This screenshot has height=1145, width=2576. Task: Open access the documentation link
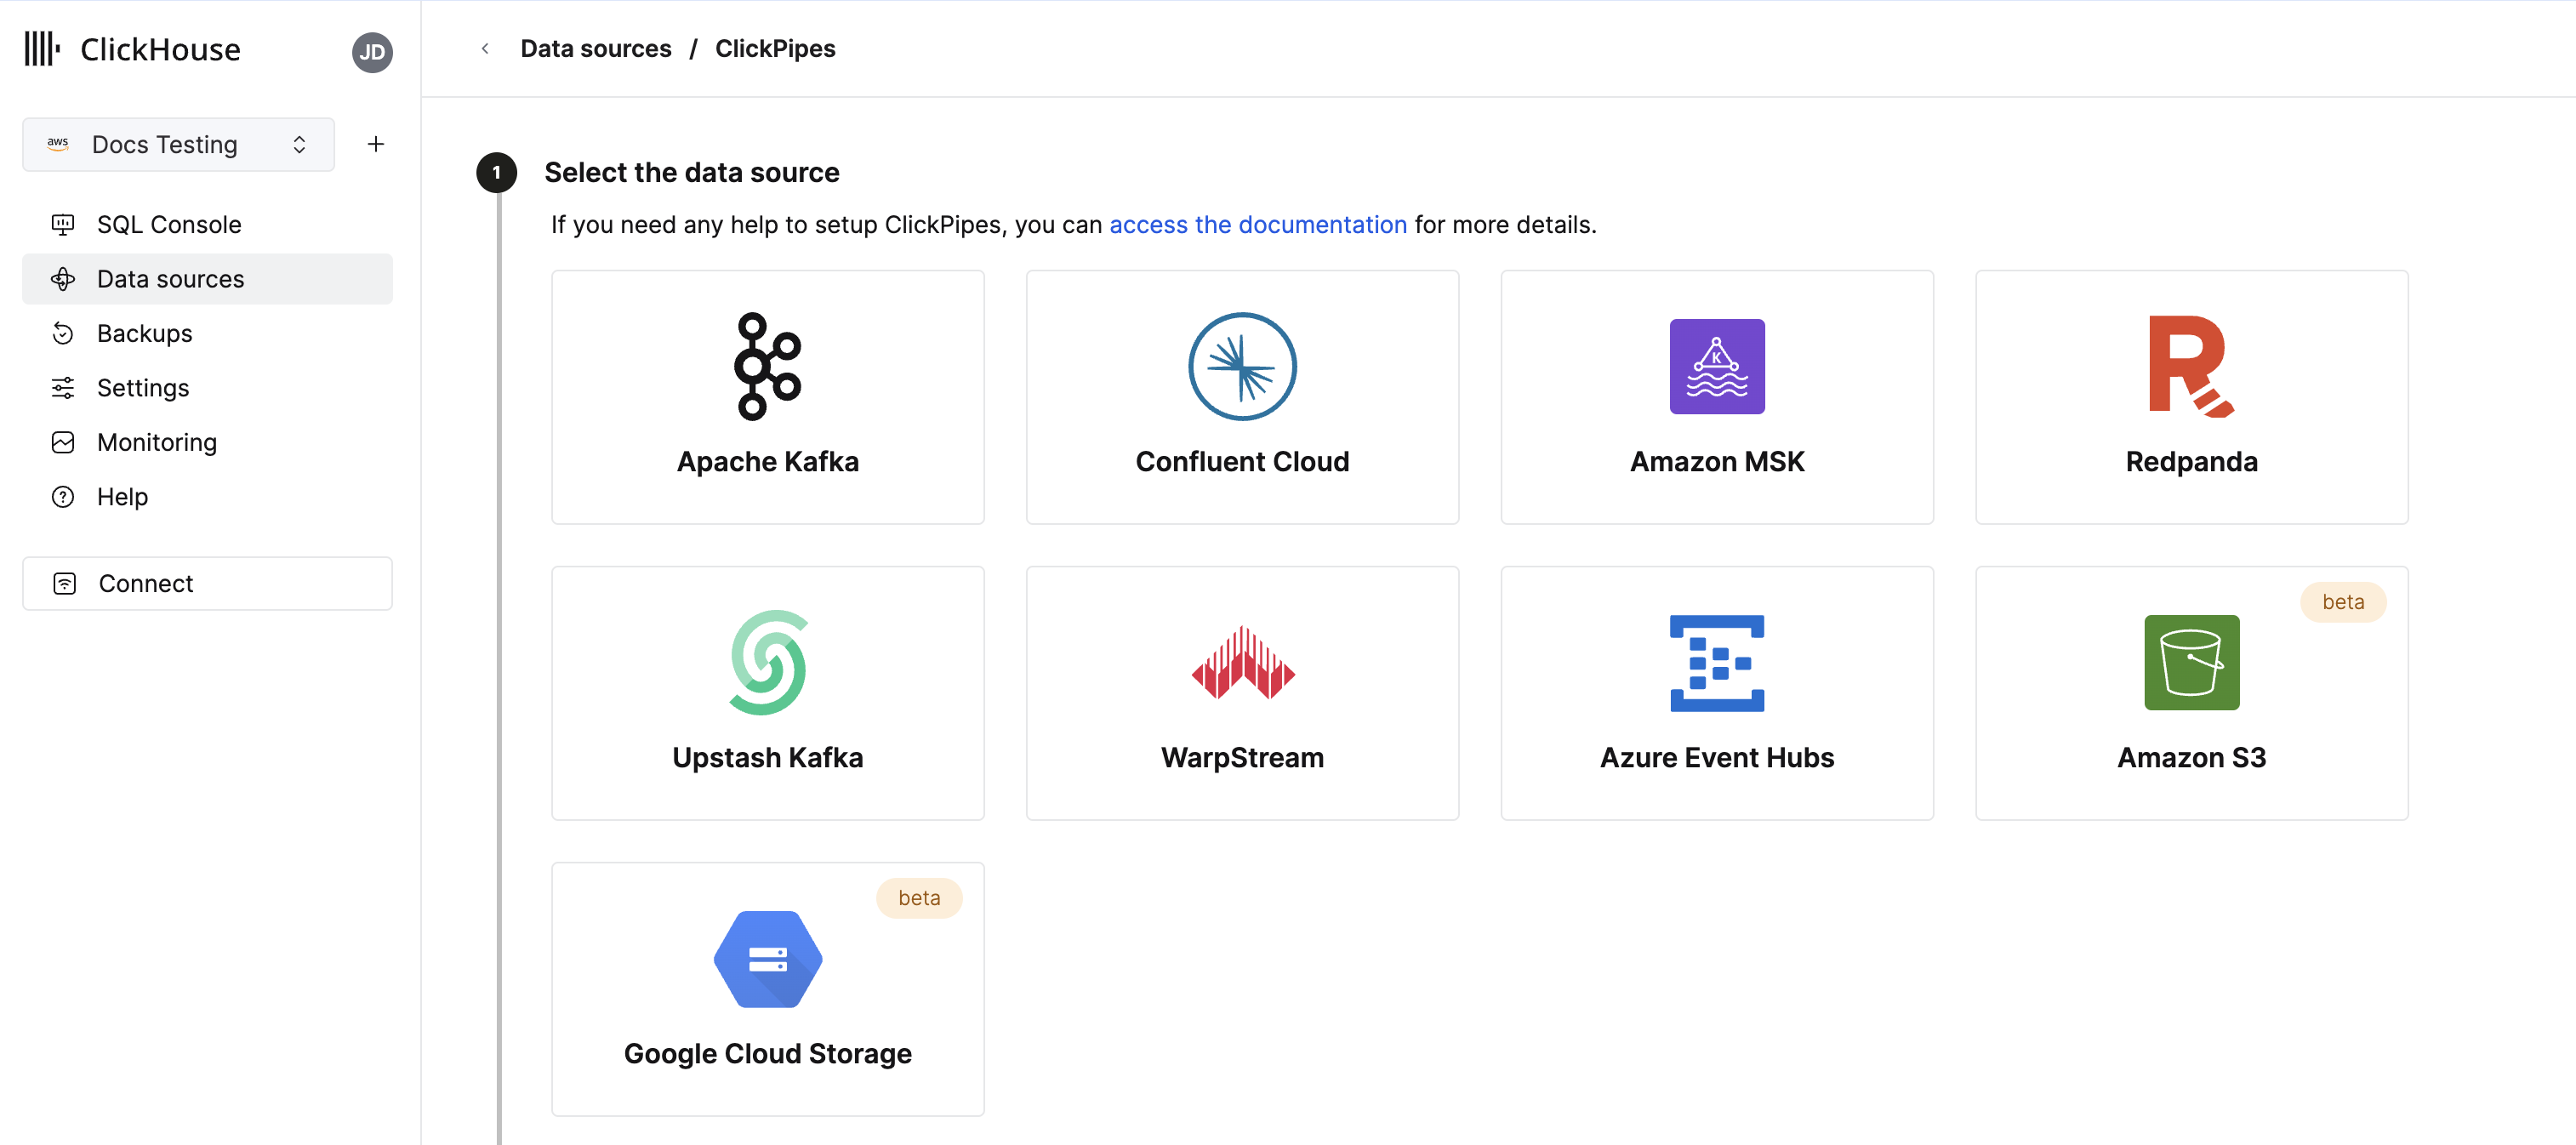pyautogui.click(x=1257, y=224)
